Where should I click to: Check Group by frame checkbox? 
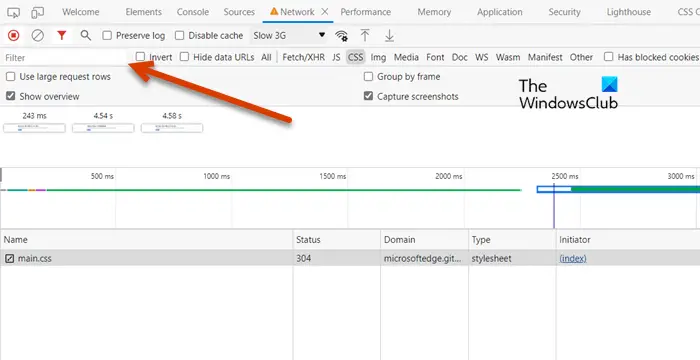[368, 77]
